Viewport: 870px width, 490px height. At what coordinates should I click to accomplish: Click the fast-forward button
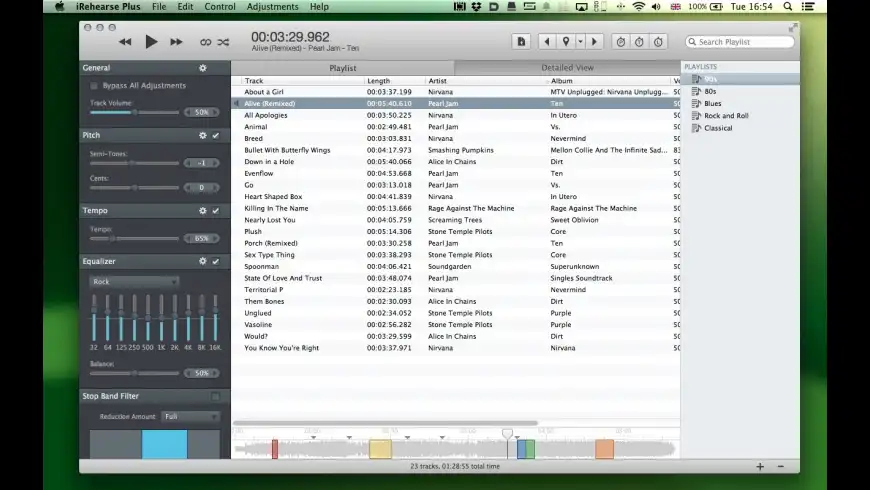(x=176, y=42)
